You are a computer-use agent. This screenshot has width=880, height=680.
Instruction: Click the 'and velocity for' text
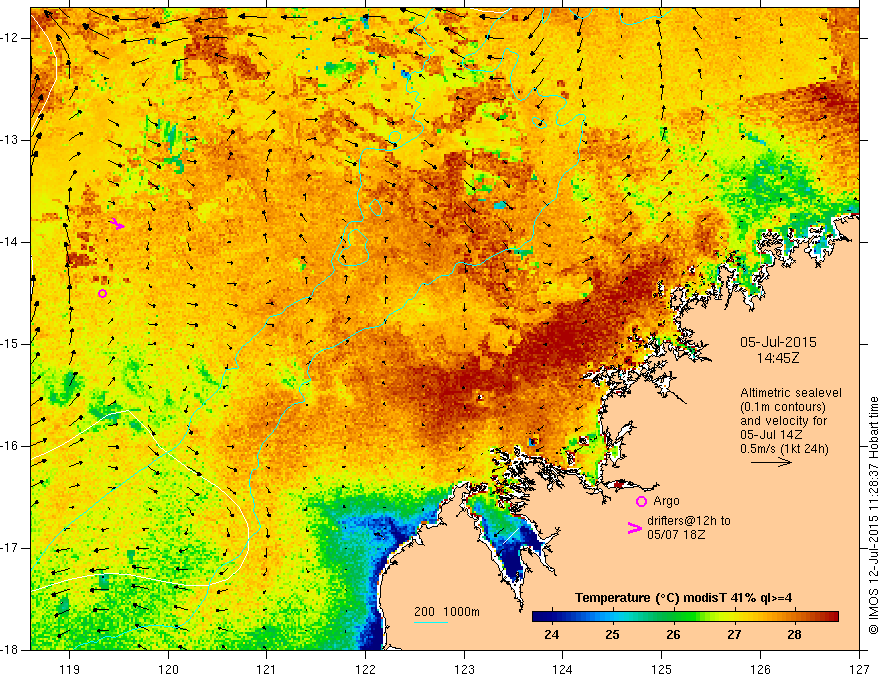tap(783, 421)
